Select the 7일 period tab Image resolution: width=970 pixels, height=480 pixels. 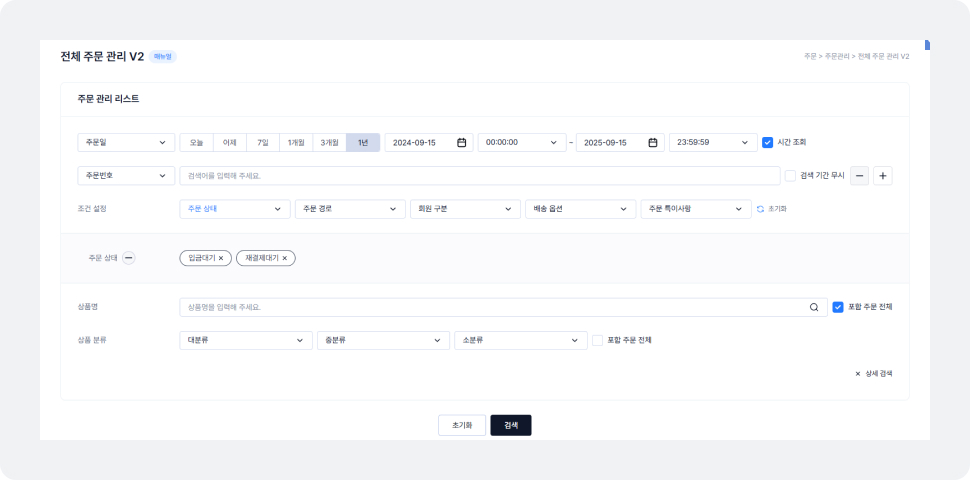pyautogui.click(x=262, y=143)
